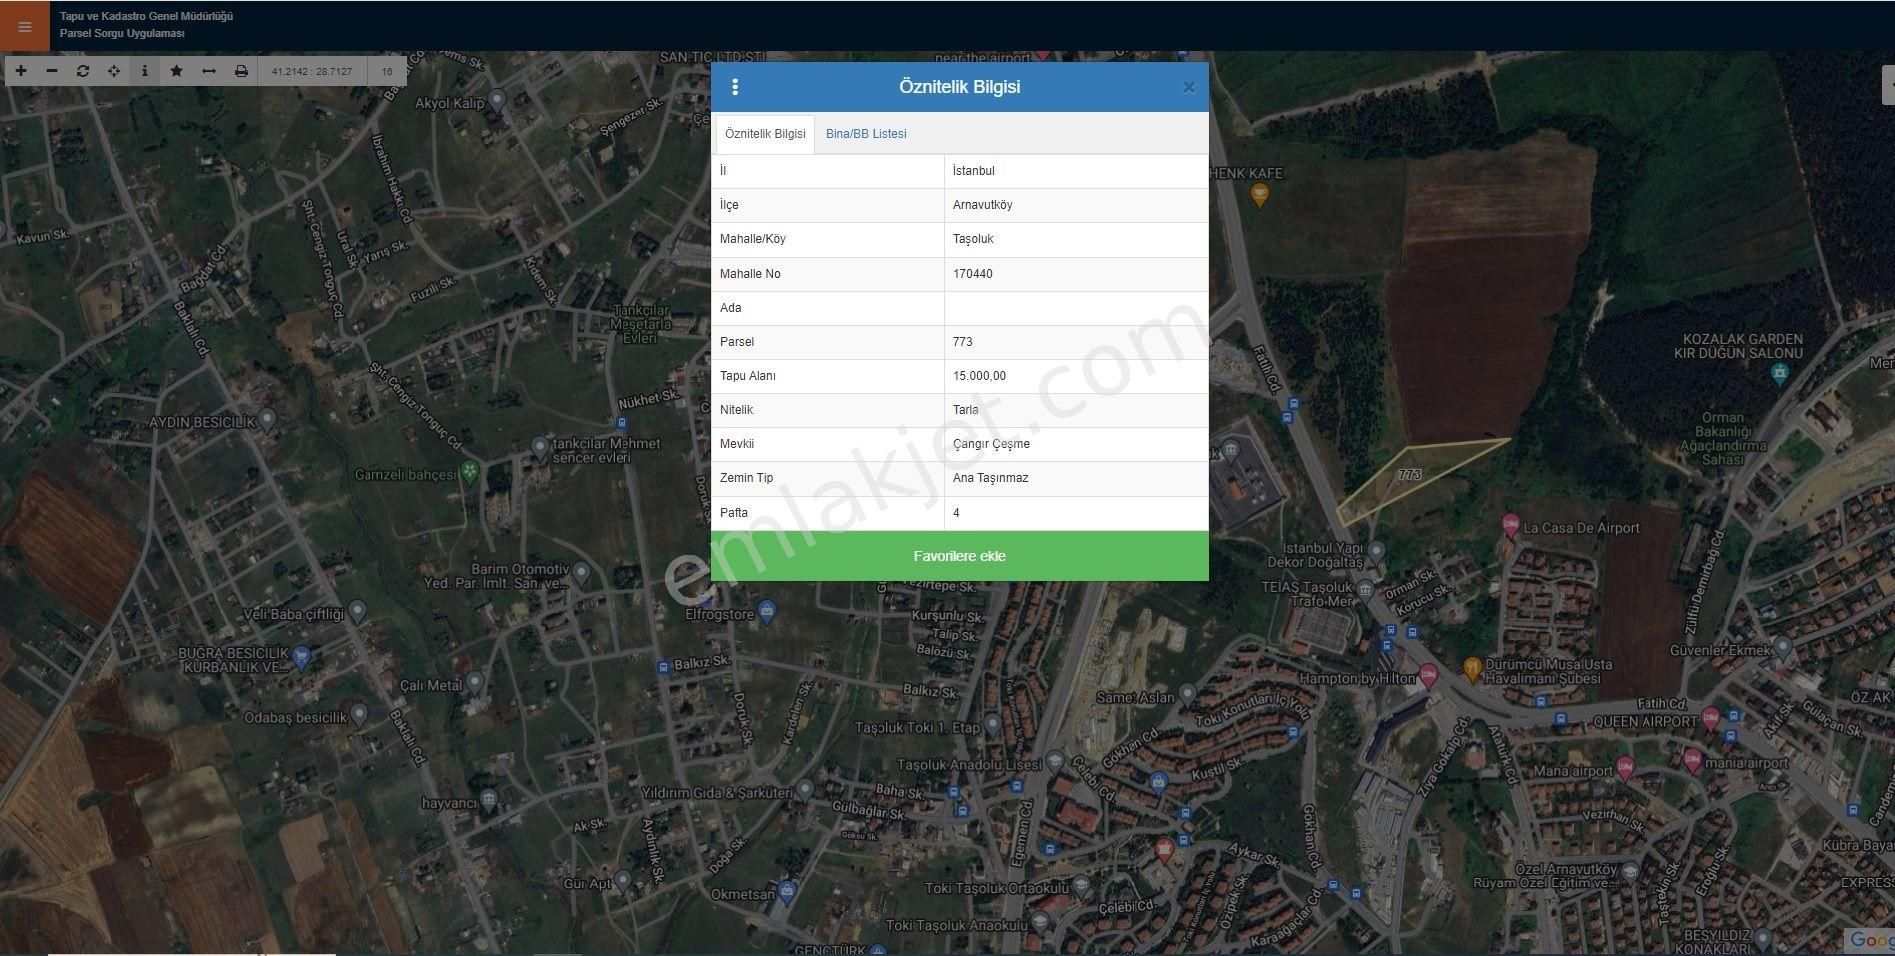Select the Gür Apt place marker
This screenshot has width=1895, height=956.
pyautogui.click(x=623, y=880)
